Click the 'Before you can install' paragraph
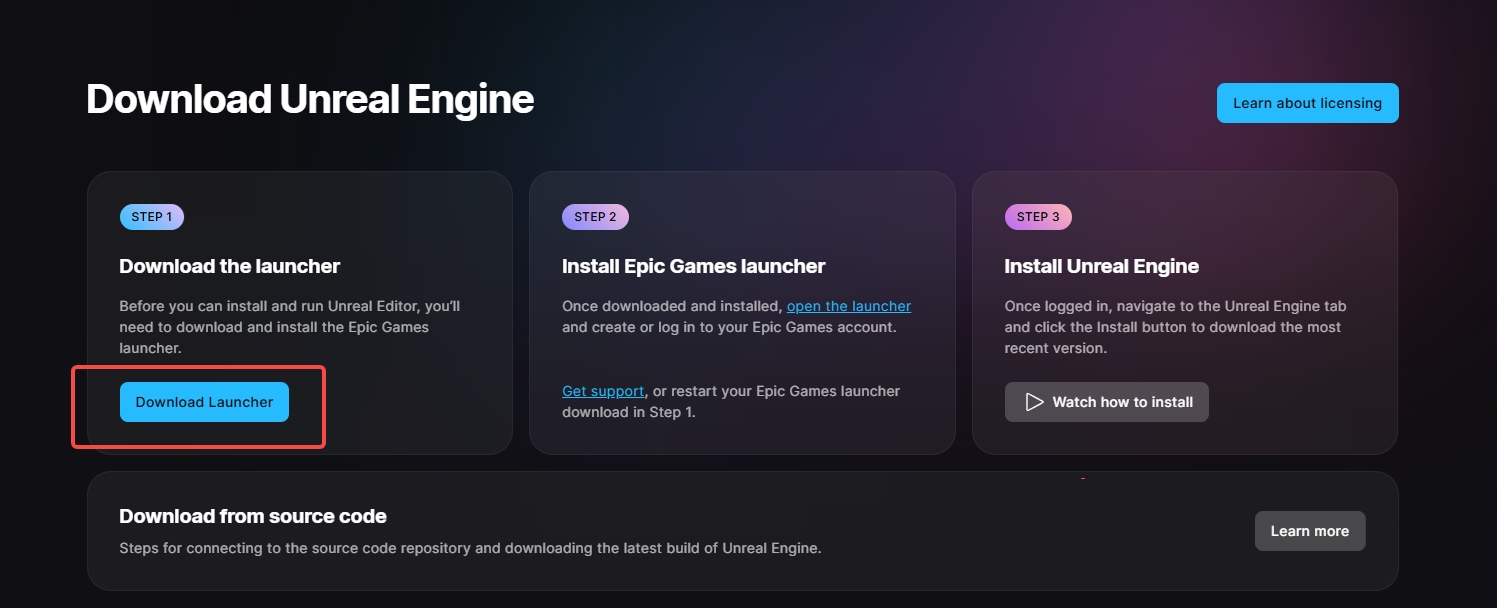Image resolution: width=1497 pixels, height=608 pixels. pyautogui.click(x=290, y=327)
